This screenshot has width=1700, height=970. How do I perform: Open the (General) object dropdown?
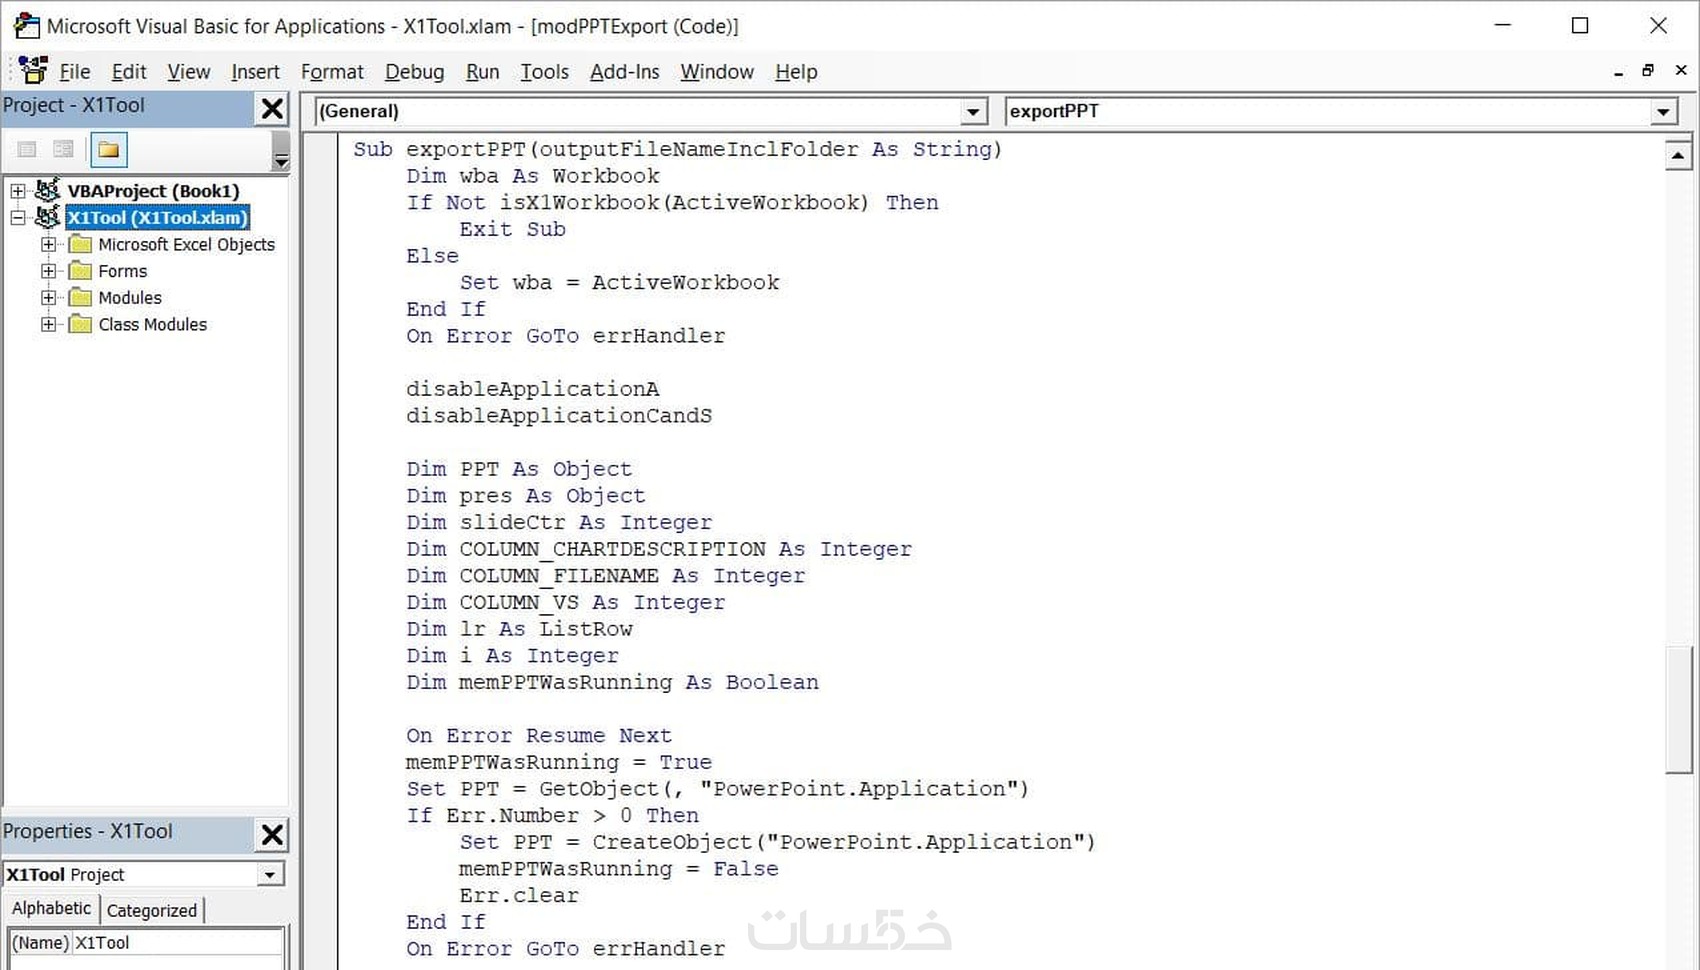(x=973, y=112)
